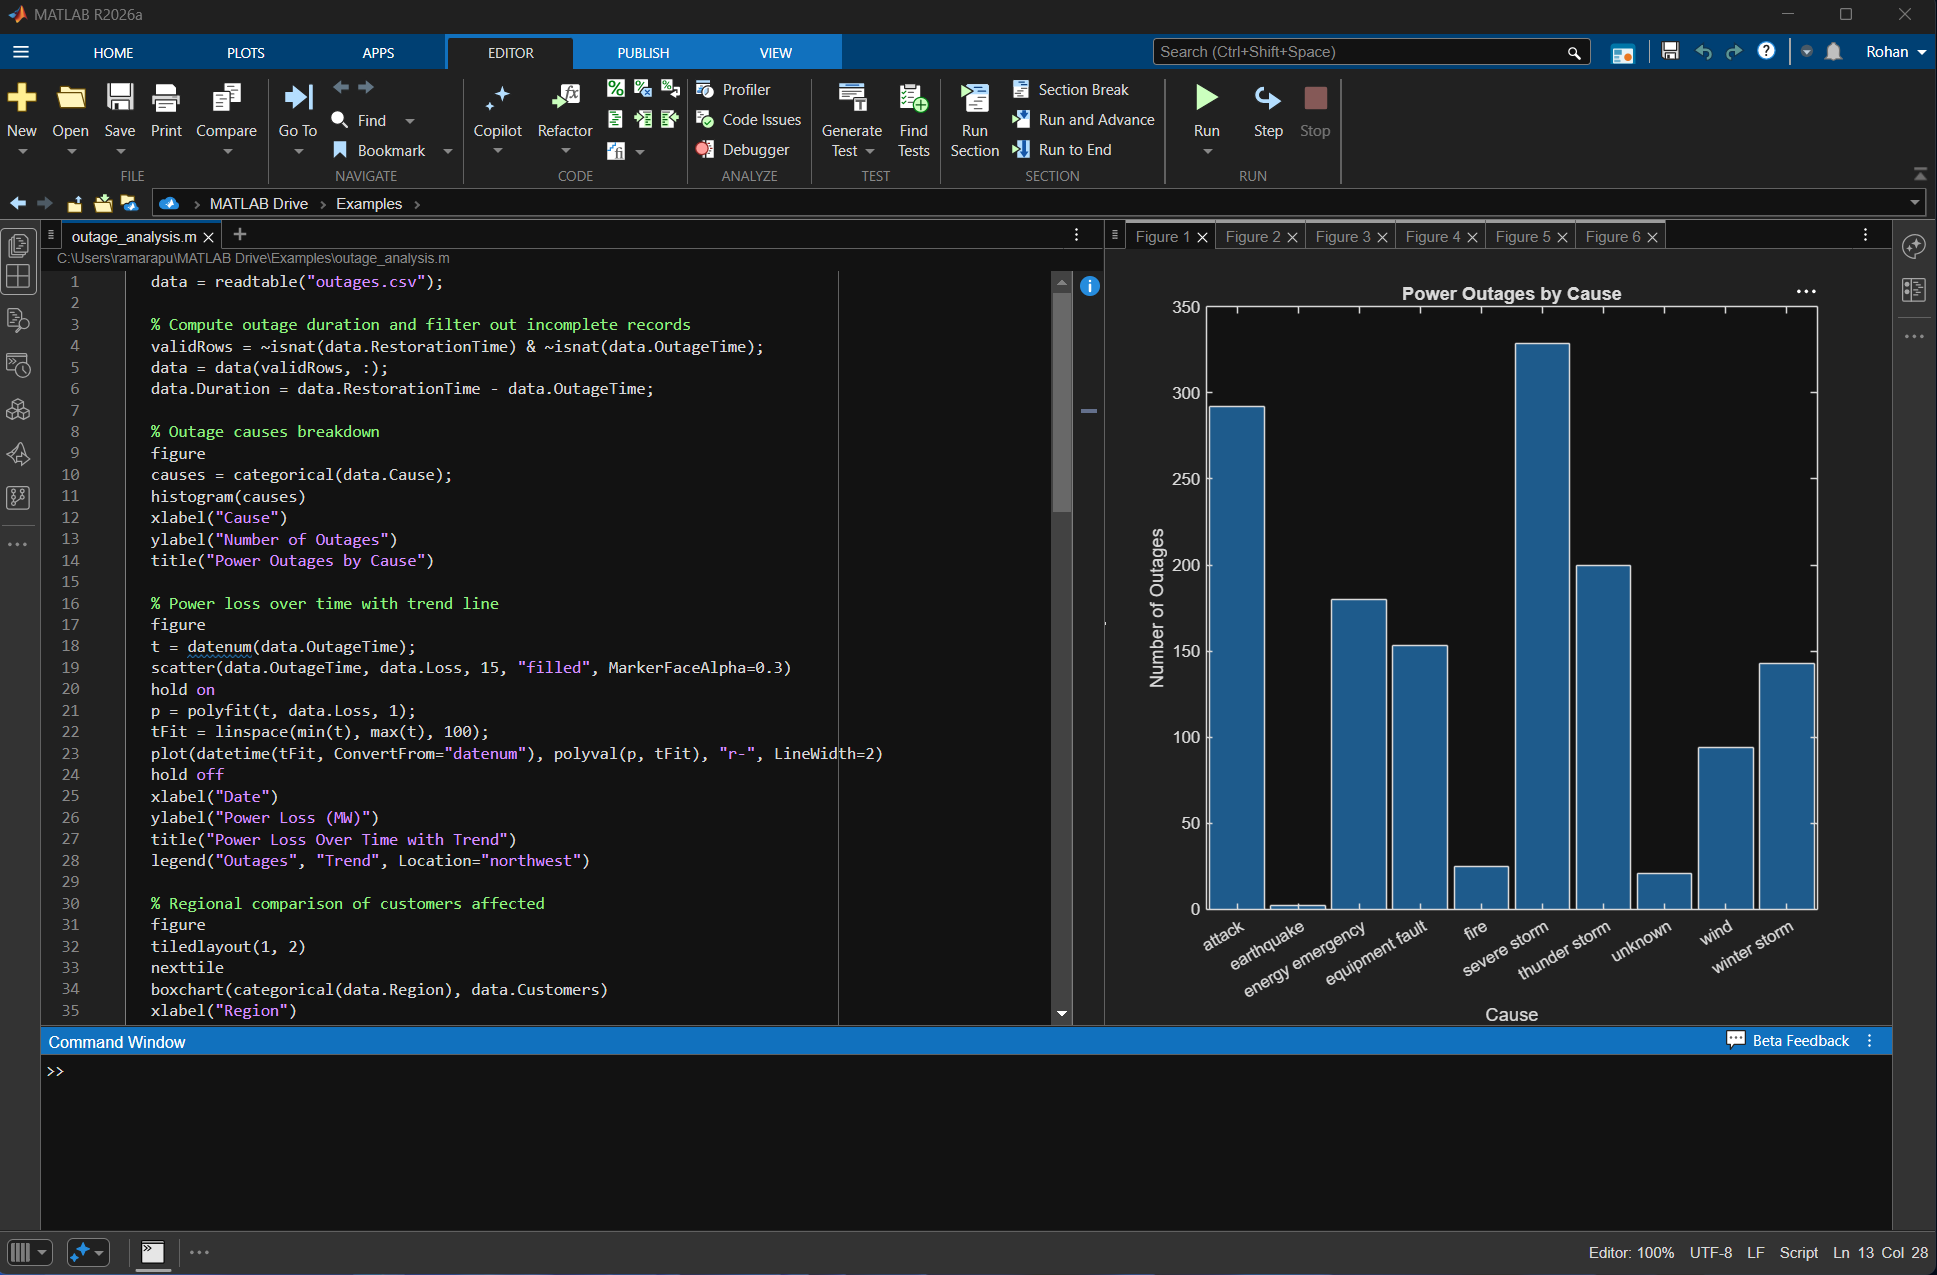Image resolution: width=1937 pixels, height=1275 pixels.
Task: Click the search documentation input field
Action: click(1360, 52)
